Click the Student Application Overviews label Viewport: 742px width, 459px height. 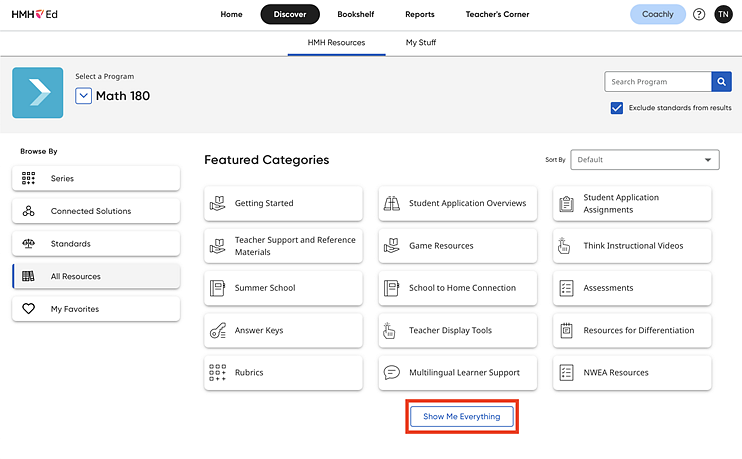468,203
